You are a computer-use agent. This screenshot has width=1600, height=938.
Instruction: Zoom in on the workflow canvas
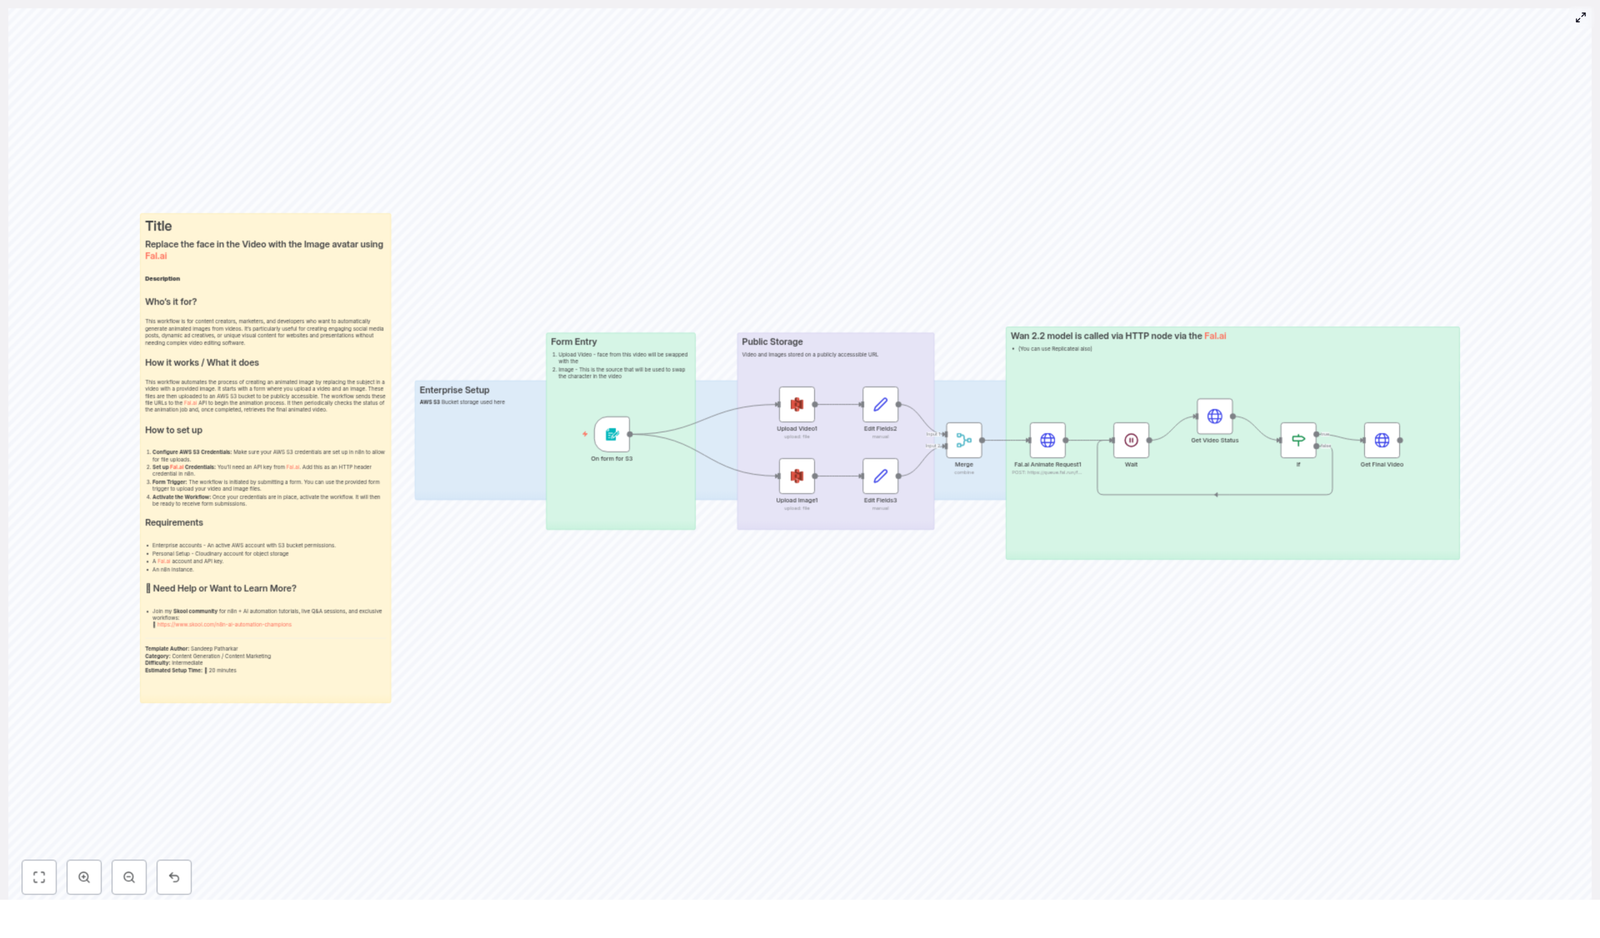84,877
